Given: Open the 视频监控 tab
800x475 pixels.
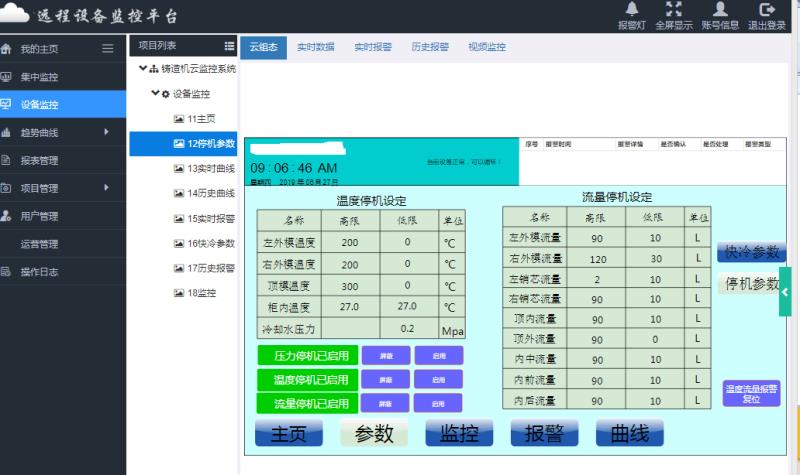Looking at the screenshot, I should (487, 47).
